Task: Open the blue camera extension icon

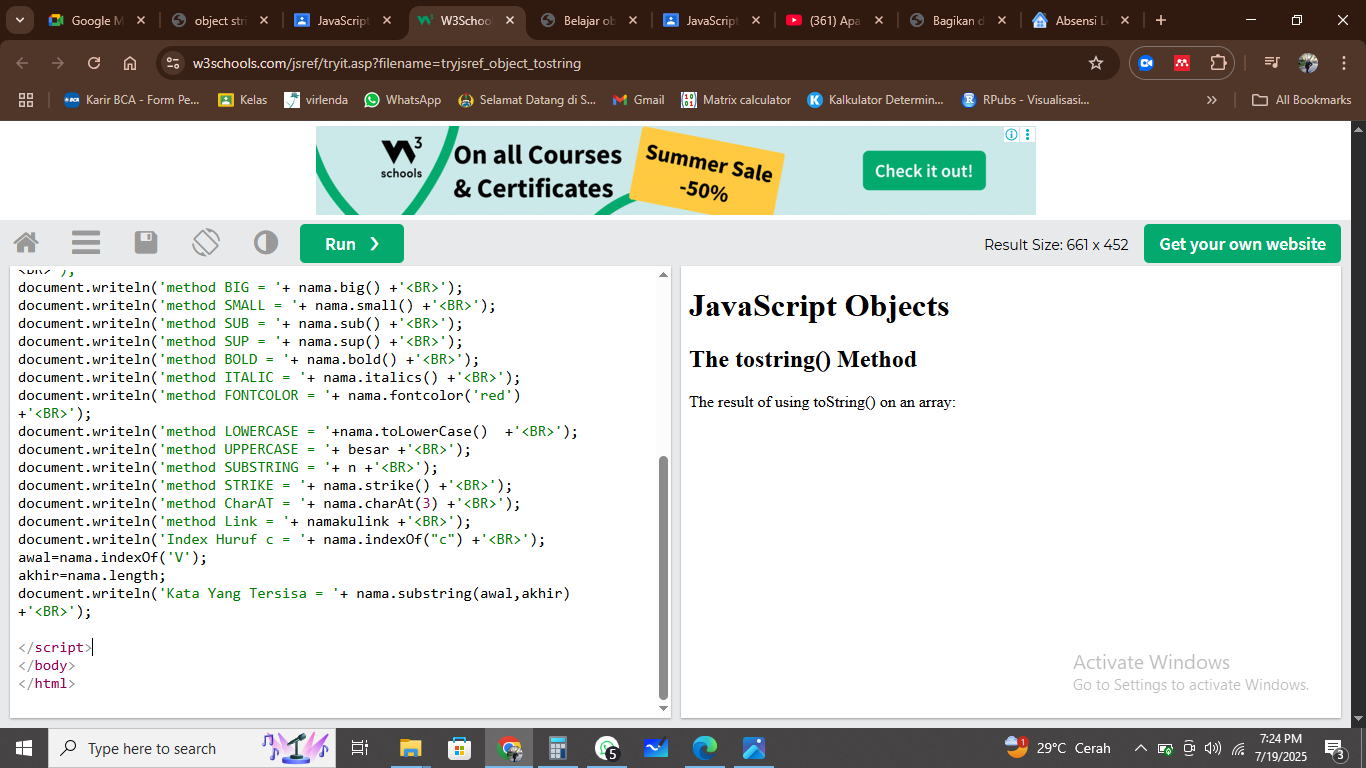Action: (1146, 63)
